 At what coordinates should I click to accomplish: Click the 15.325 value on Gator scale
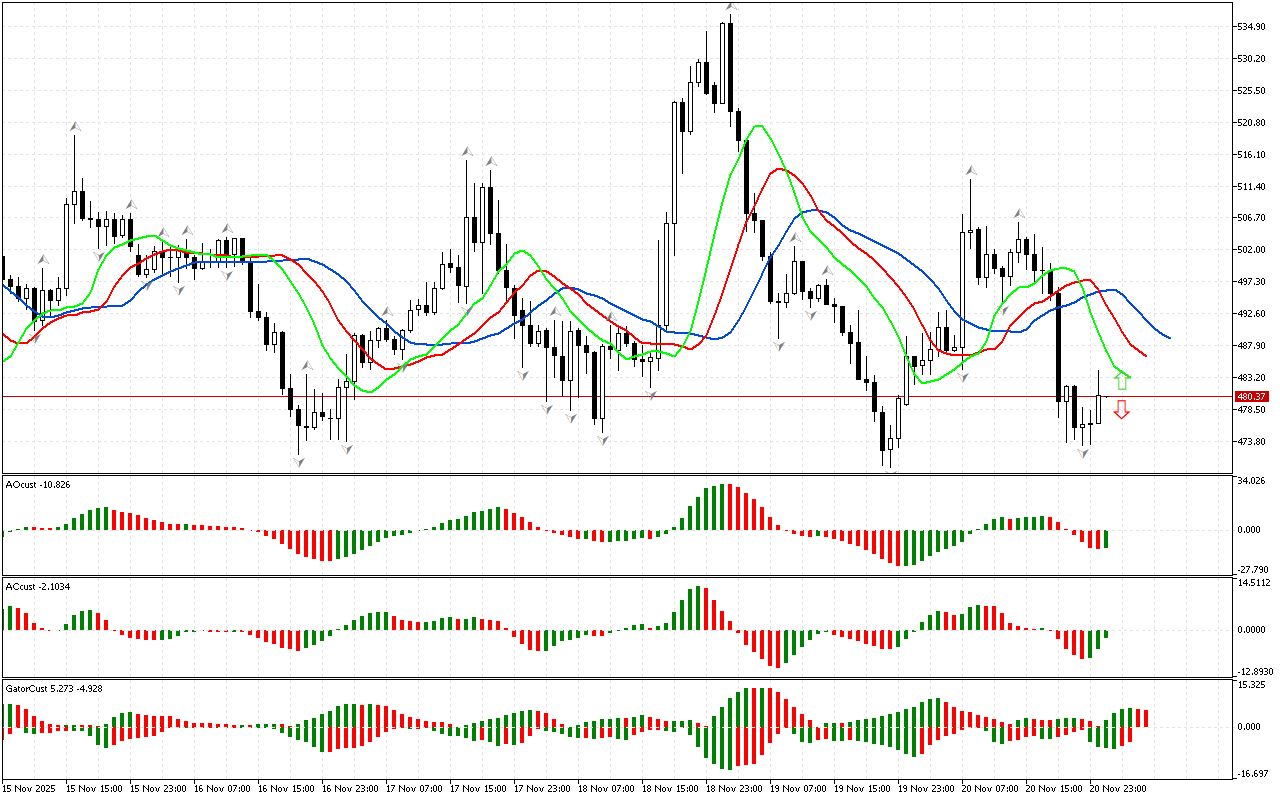1252,685
